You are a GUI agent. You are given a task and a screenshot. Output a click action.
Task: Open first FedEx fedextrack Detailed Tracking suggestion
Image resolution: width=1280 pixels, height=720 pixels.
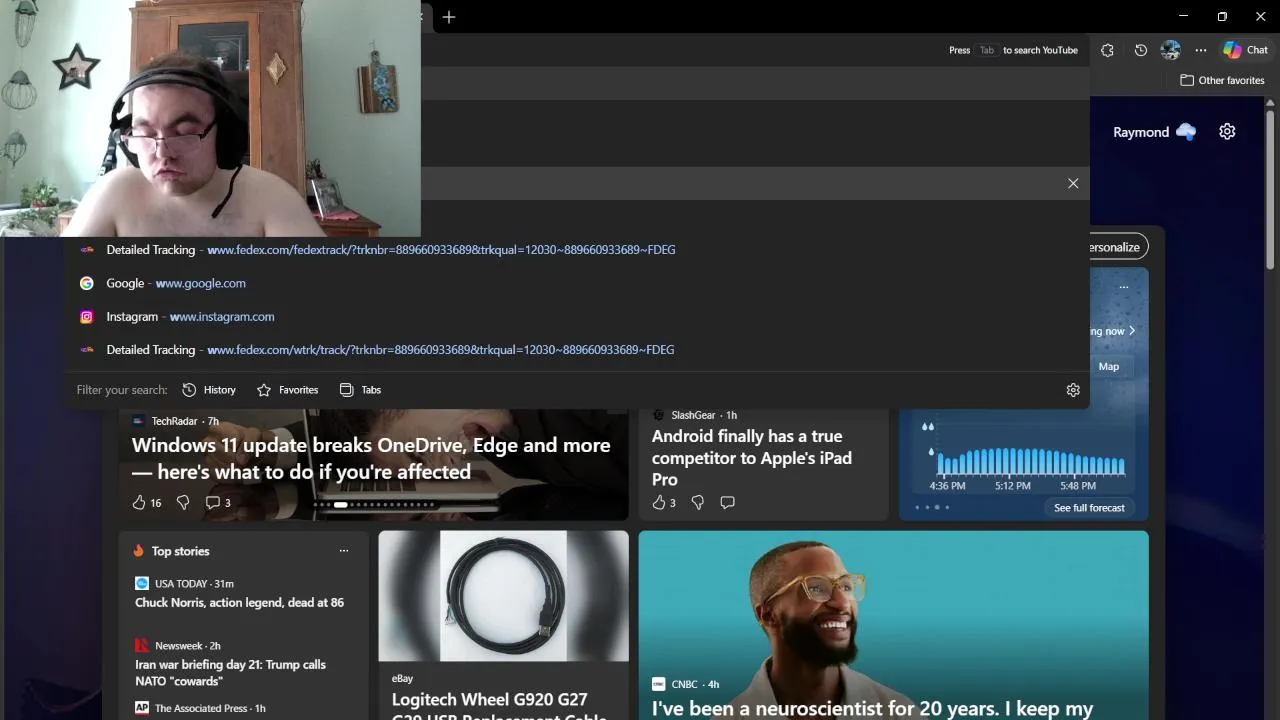(577, 250)
